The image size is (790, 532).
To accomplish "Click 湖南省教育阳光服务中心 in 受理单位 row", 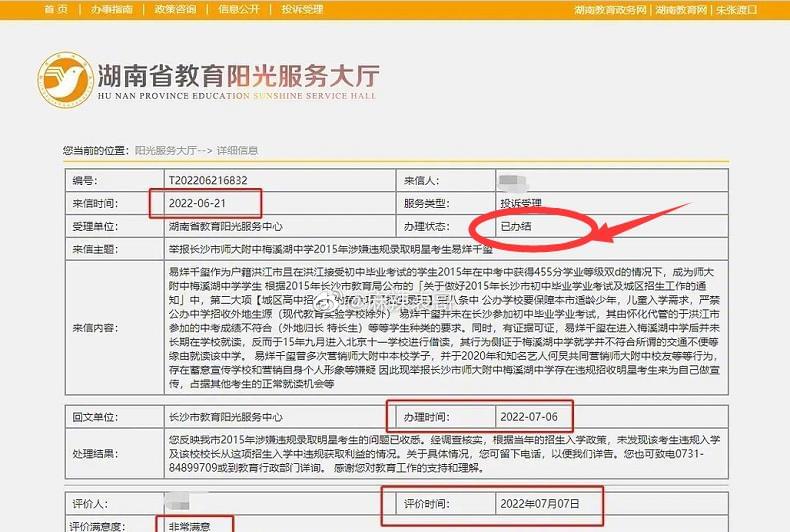I will click(225, 226).
